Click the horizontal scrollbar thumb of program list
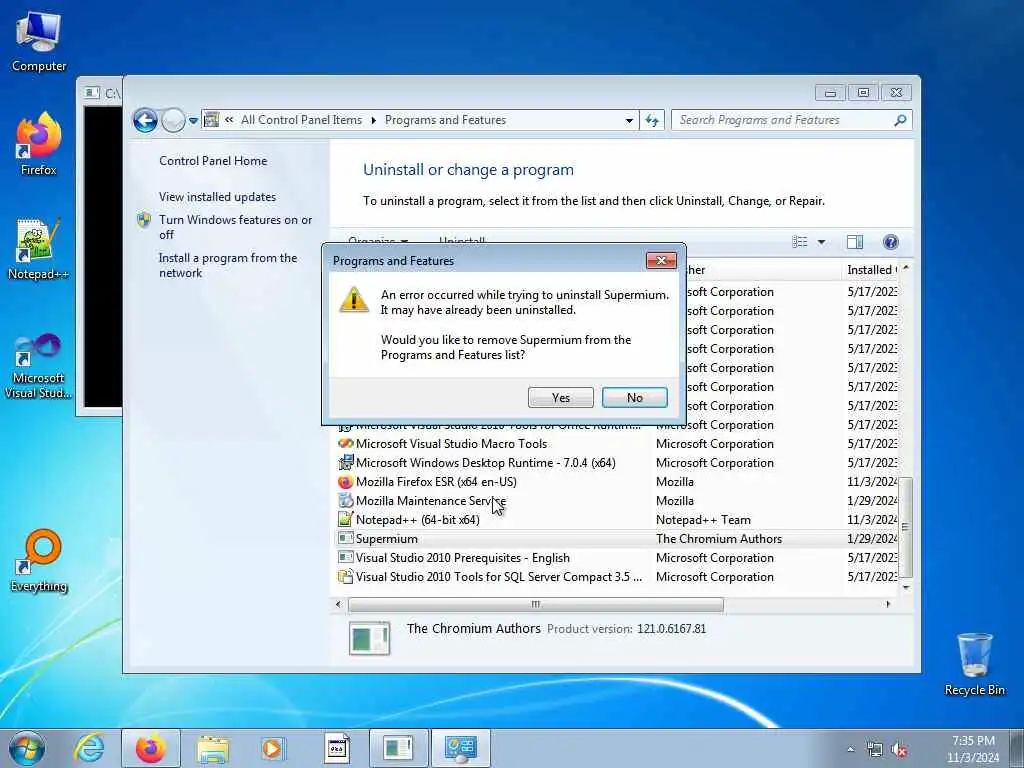The height and width of the screenshot is (768, 1024). pyautogui.click(x=536, y=605)
